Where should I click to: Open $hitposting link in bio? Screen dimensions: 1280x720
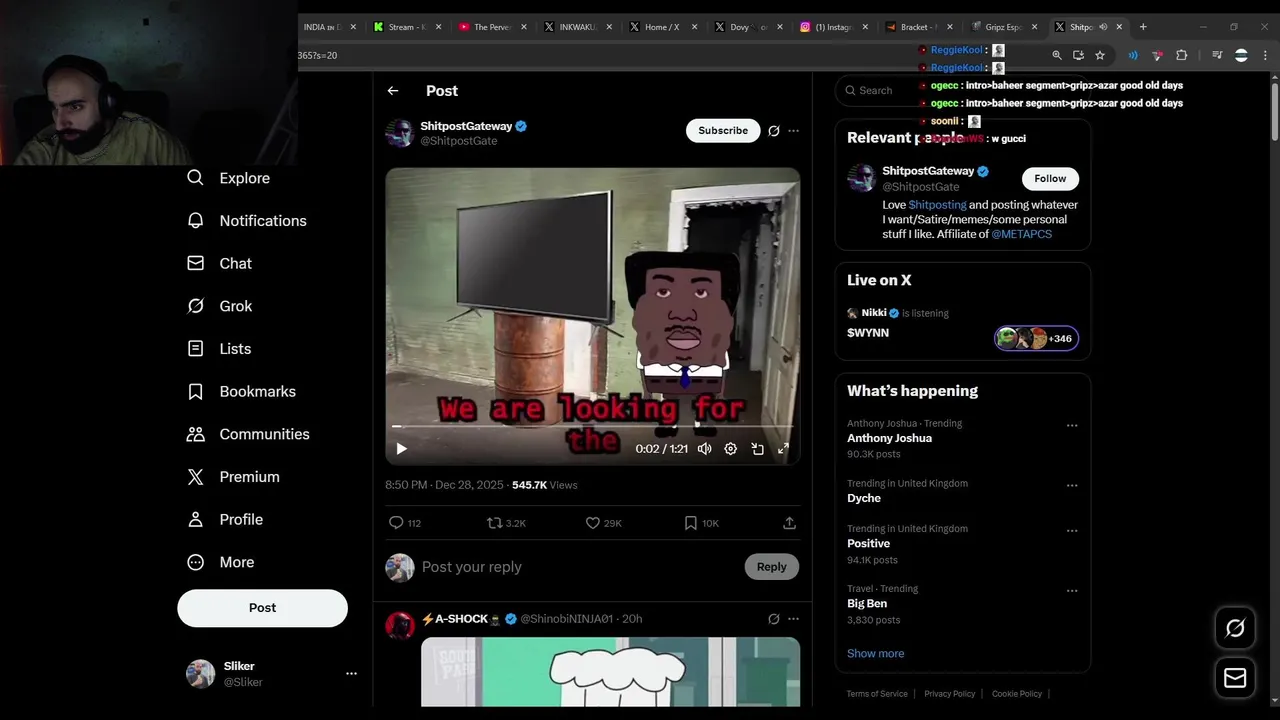tap(937, 205)
